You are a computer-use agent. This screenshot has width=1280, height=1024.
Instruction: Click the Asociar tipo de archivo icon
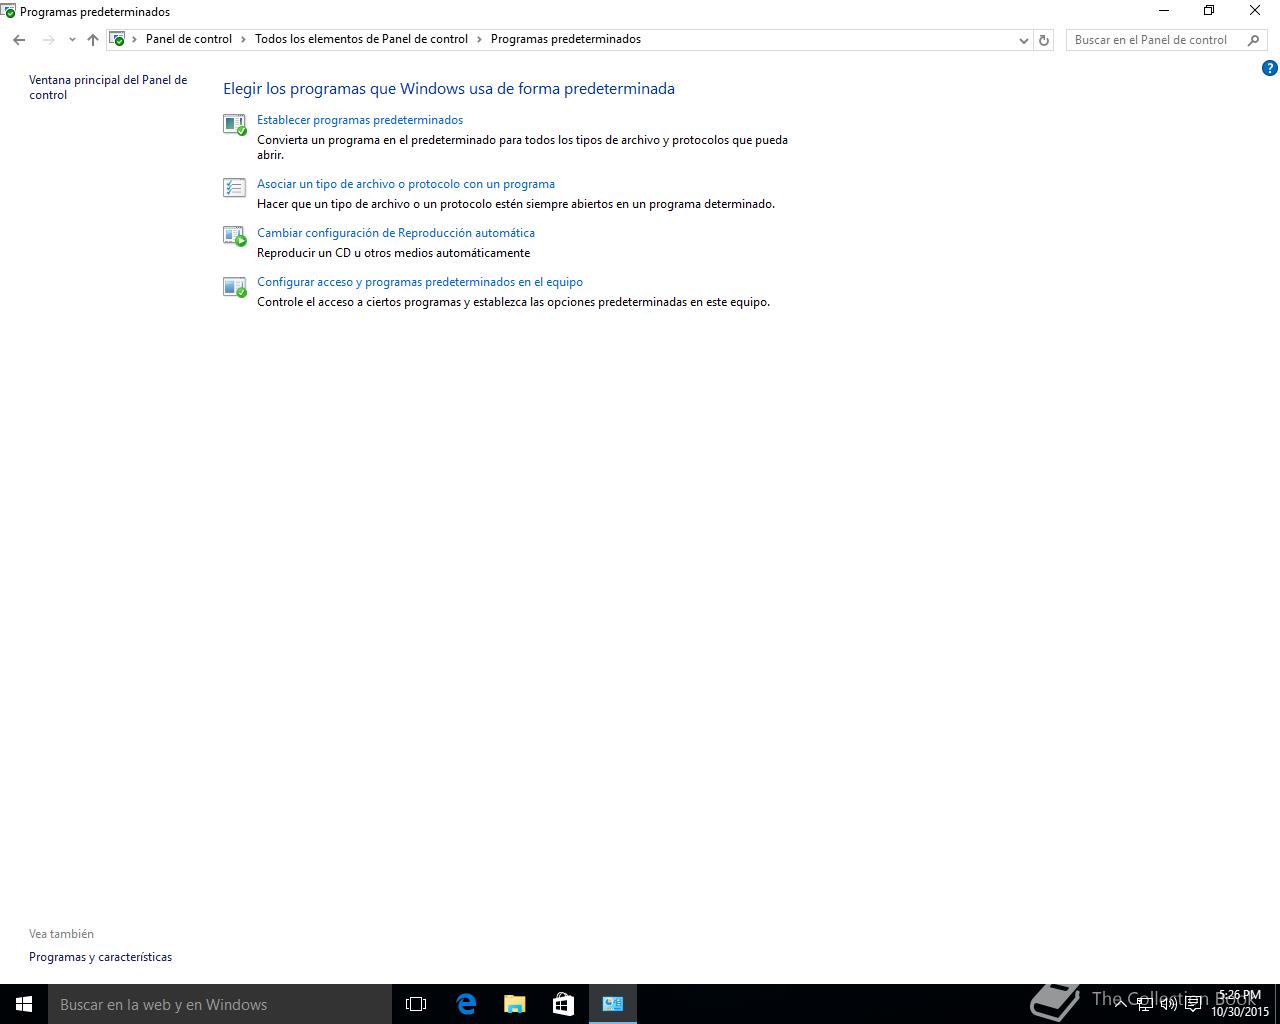(234, 188)
